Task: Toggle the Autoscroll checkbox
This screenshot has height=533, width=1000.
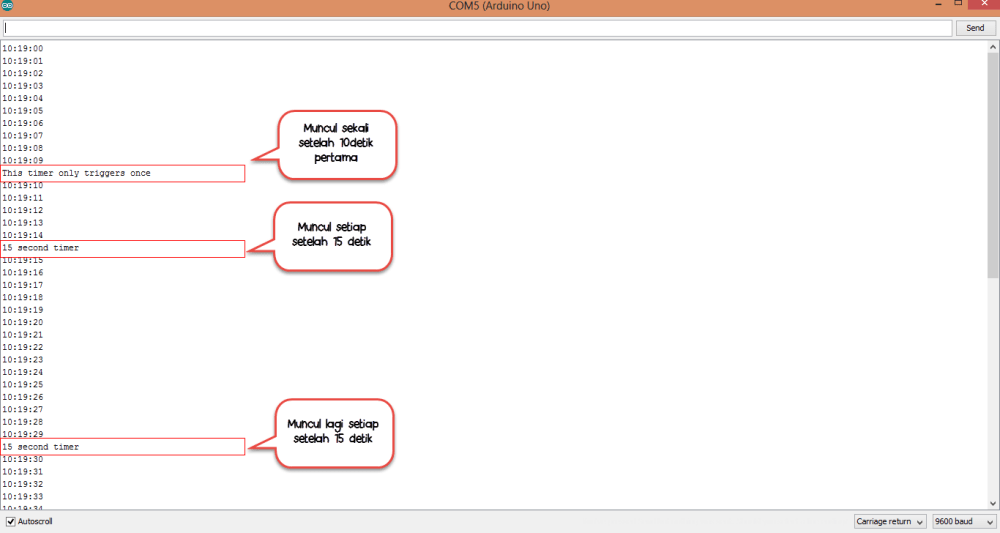Action: pos(11,522)
